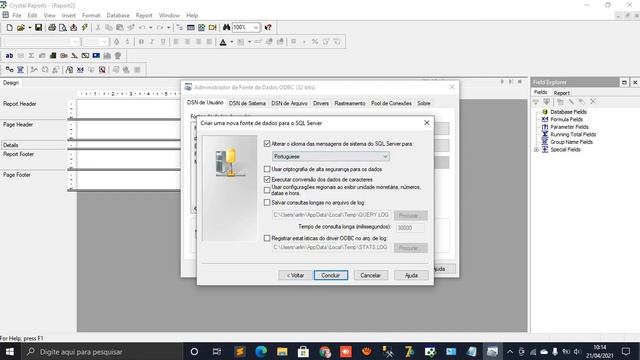Viewport: 640px width, 360px height.
Task: Click the binoculars Find icon
Action: pyautogui.click(x=227, y=27)
